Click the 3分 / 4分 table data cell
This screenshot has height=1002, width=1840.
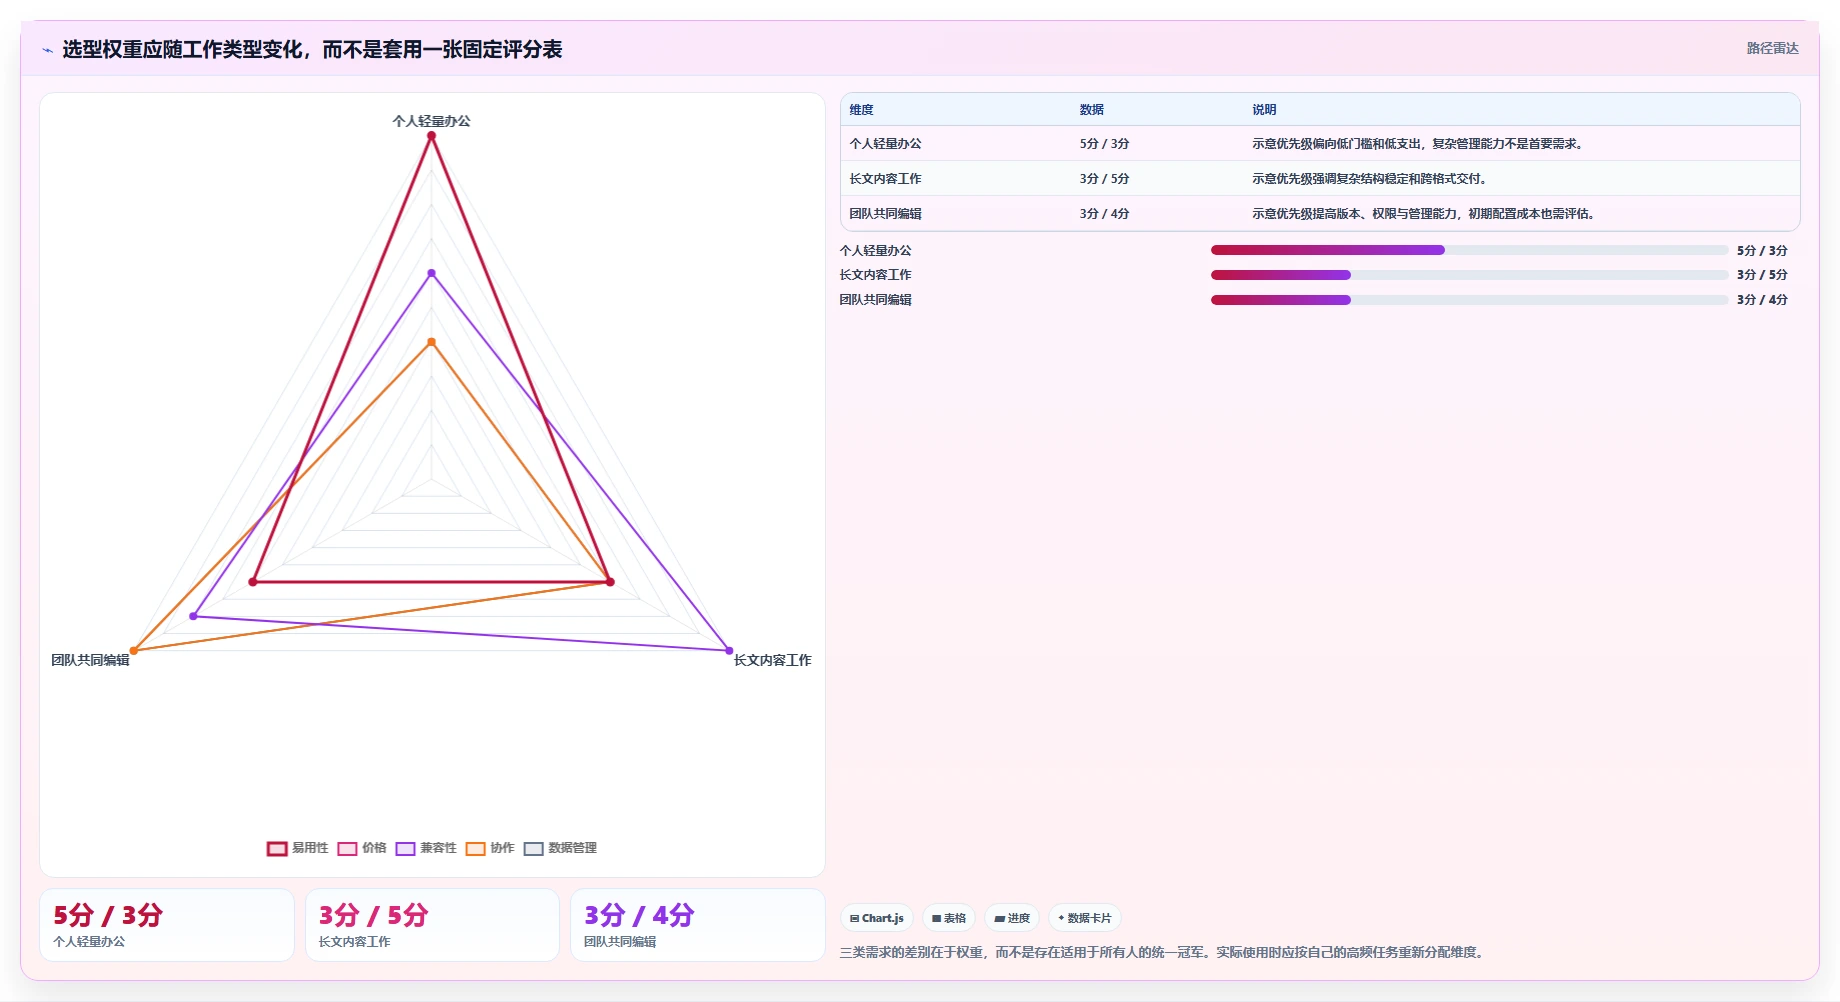tap(1104, 214)
